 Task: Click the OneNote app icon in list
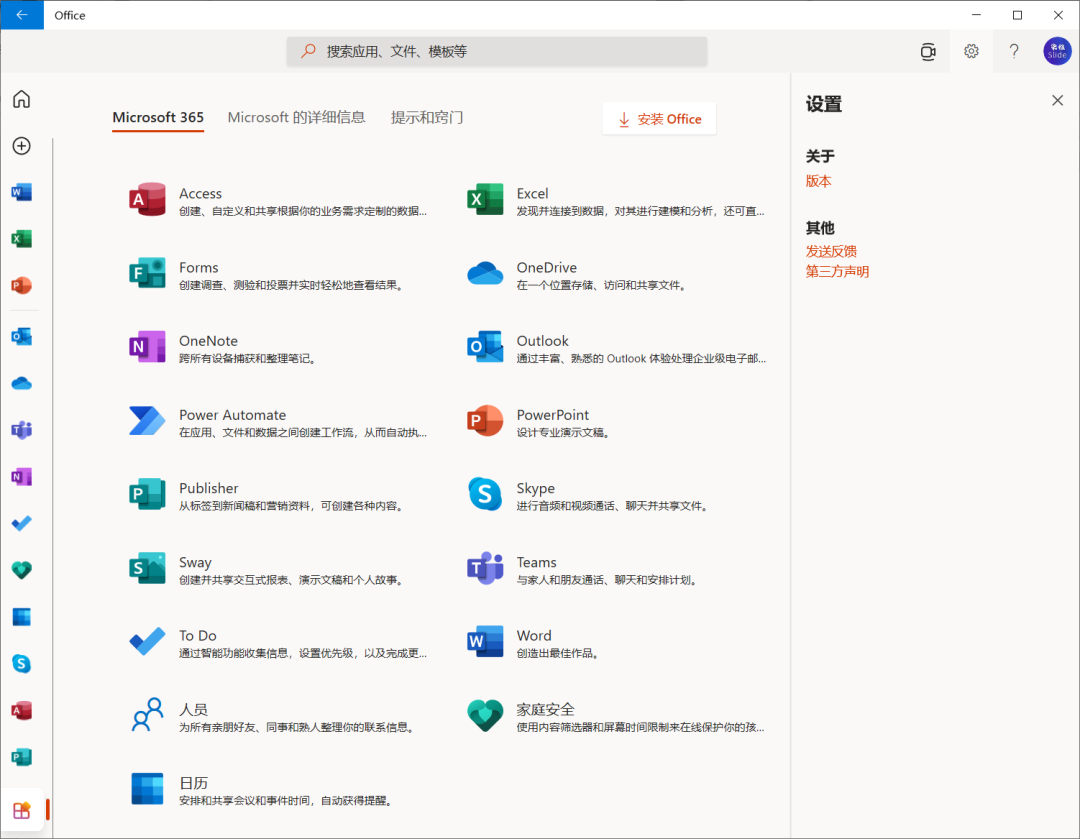coord(147,346)
